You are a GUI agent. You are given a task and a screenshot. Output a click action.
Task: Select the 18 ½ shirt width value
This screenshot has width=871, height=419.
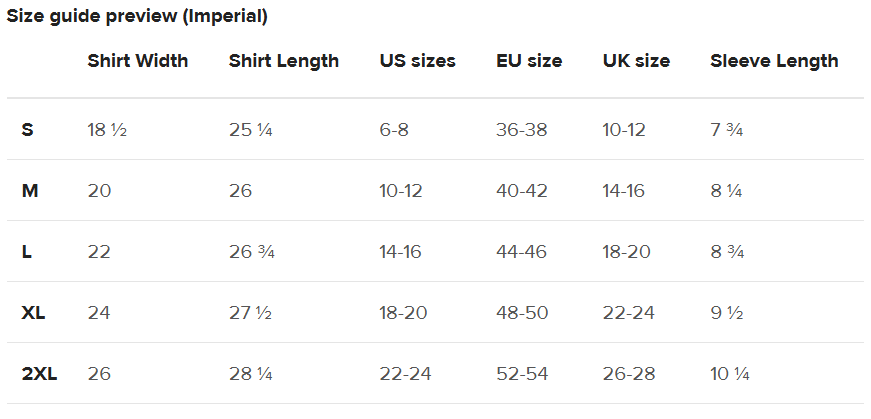(x=107, y=130)
